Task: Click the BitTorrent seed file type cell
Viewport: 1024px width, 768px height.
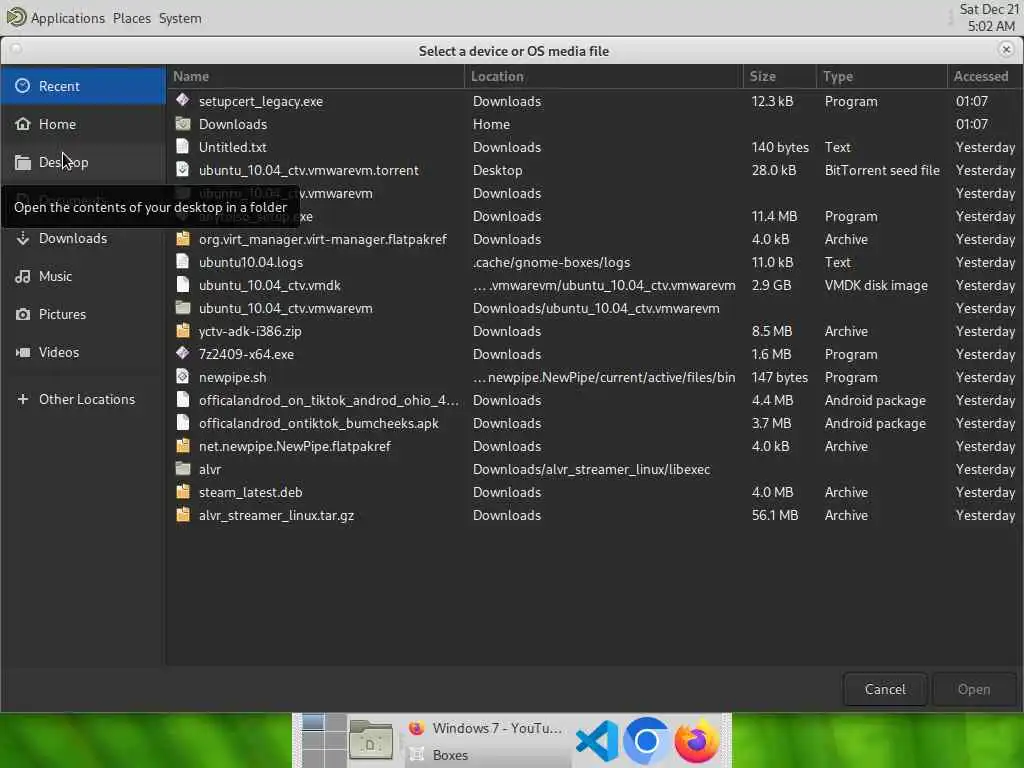Action: tap(882, 170)
